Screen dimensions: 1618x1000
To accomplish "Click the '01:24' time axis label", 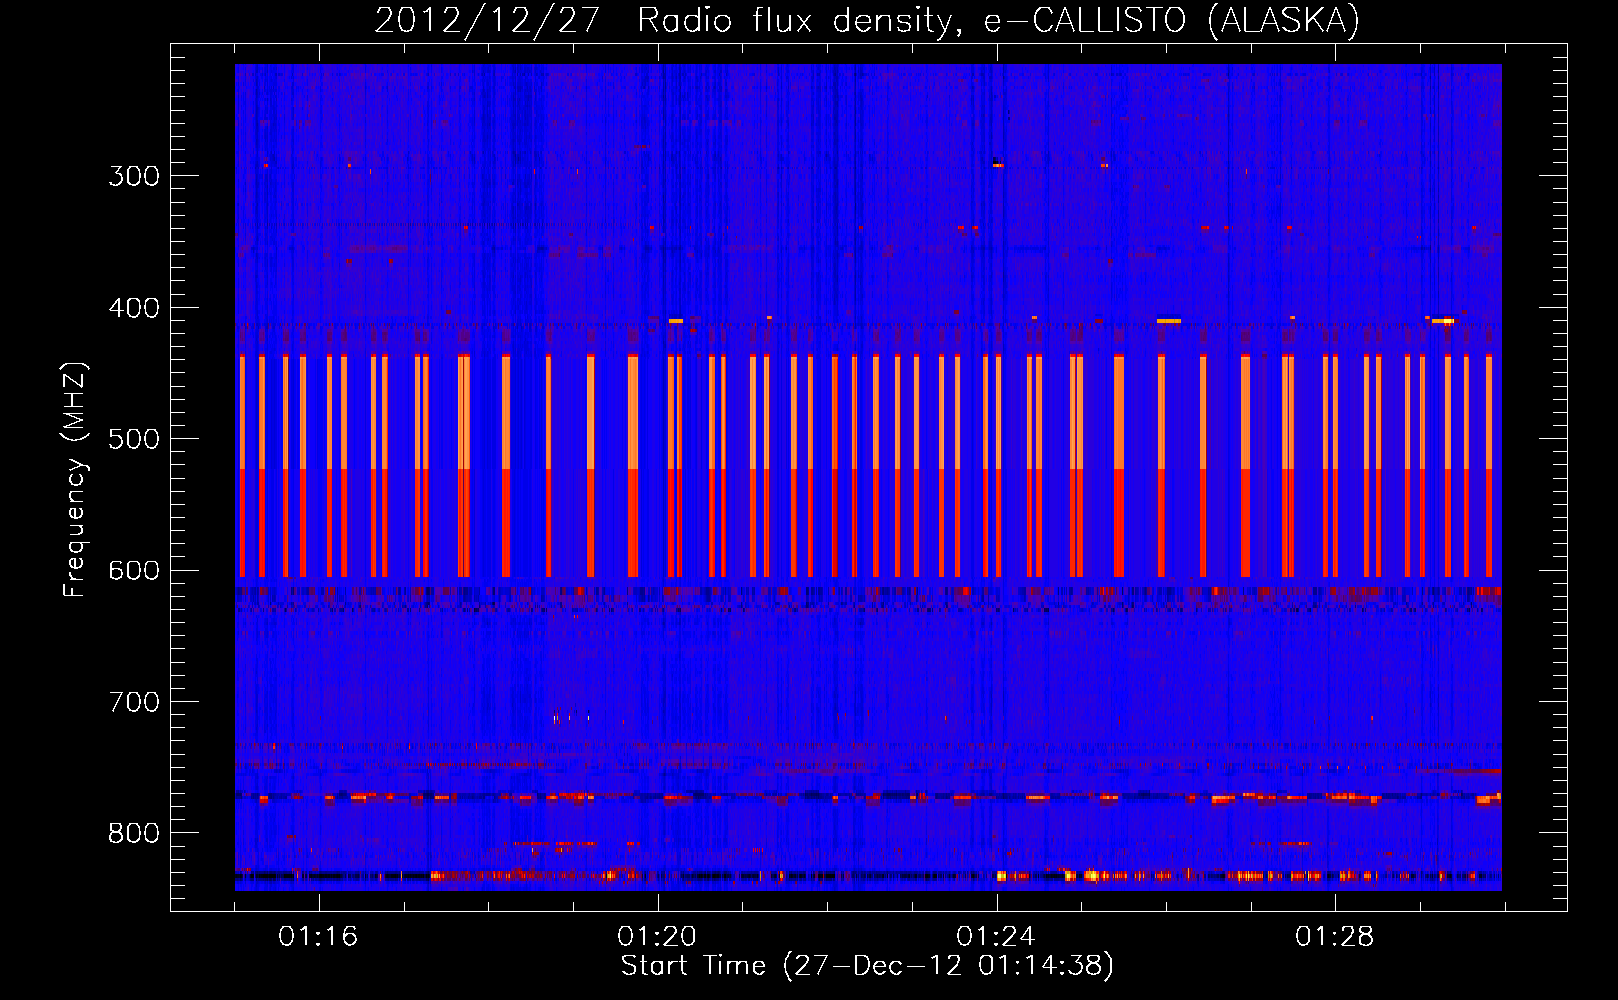I will (996, 937).
